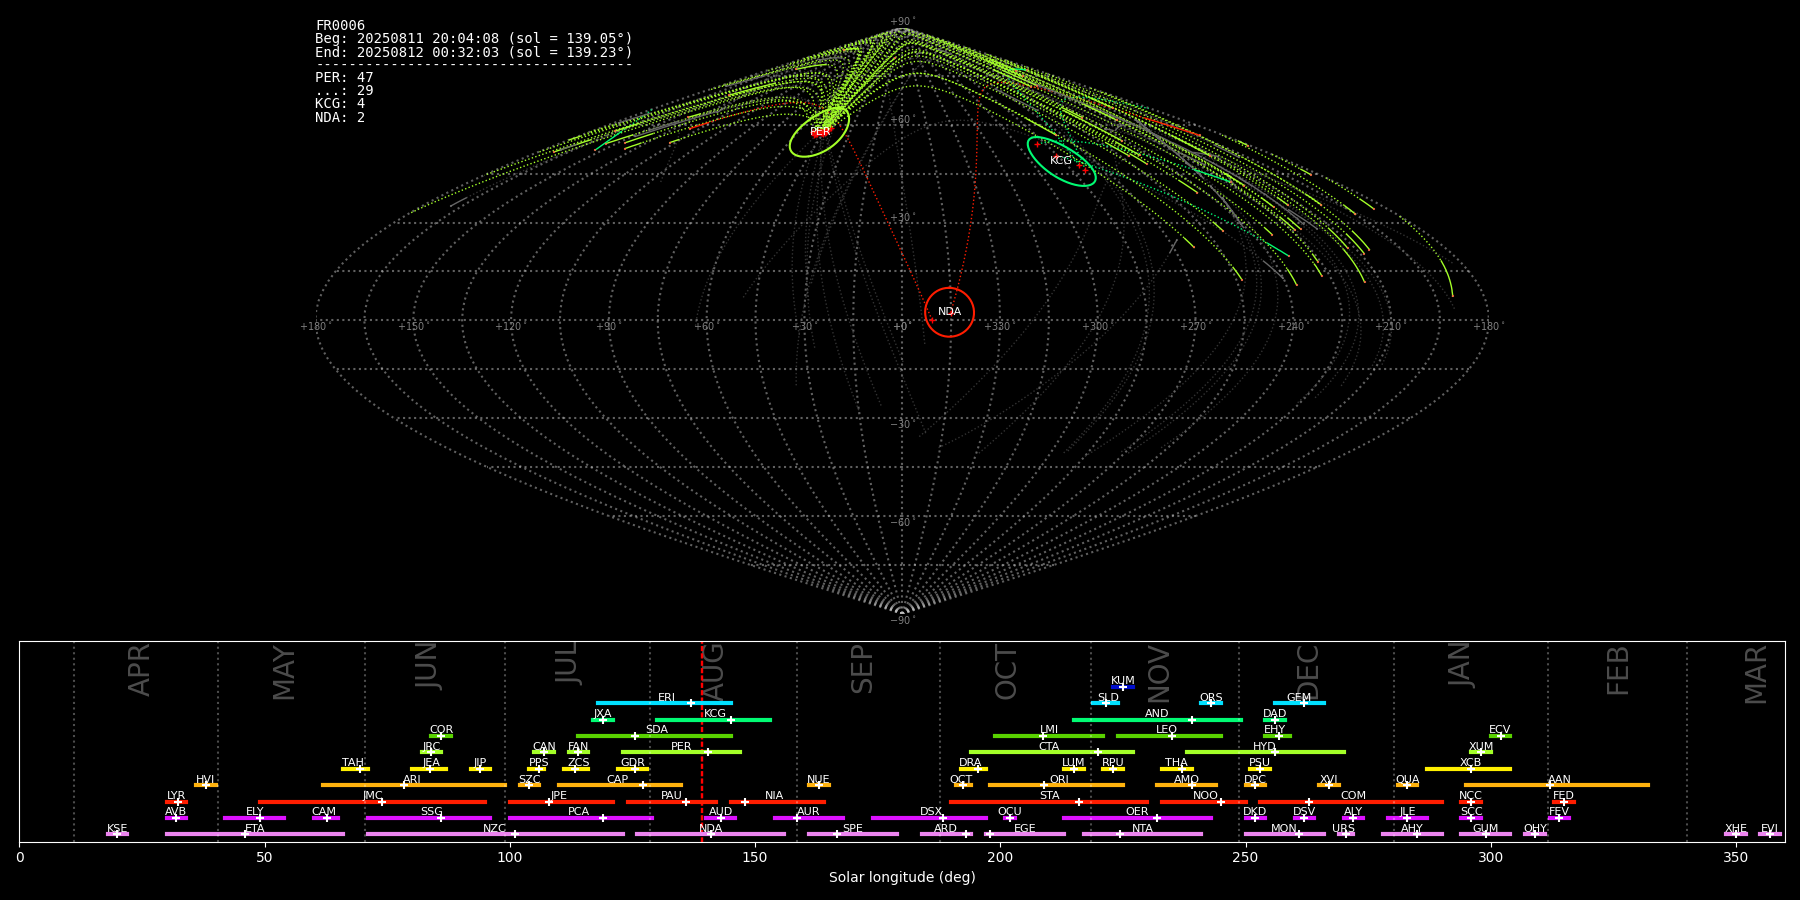The height and width of the screenshot is (900, 1800).
Task: Click the 'PER: 47' count in the legend
Action: (x=344, y=78)
